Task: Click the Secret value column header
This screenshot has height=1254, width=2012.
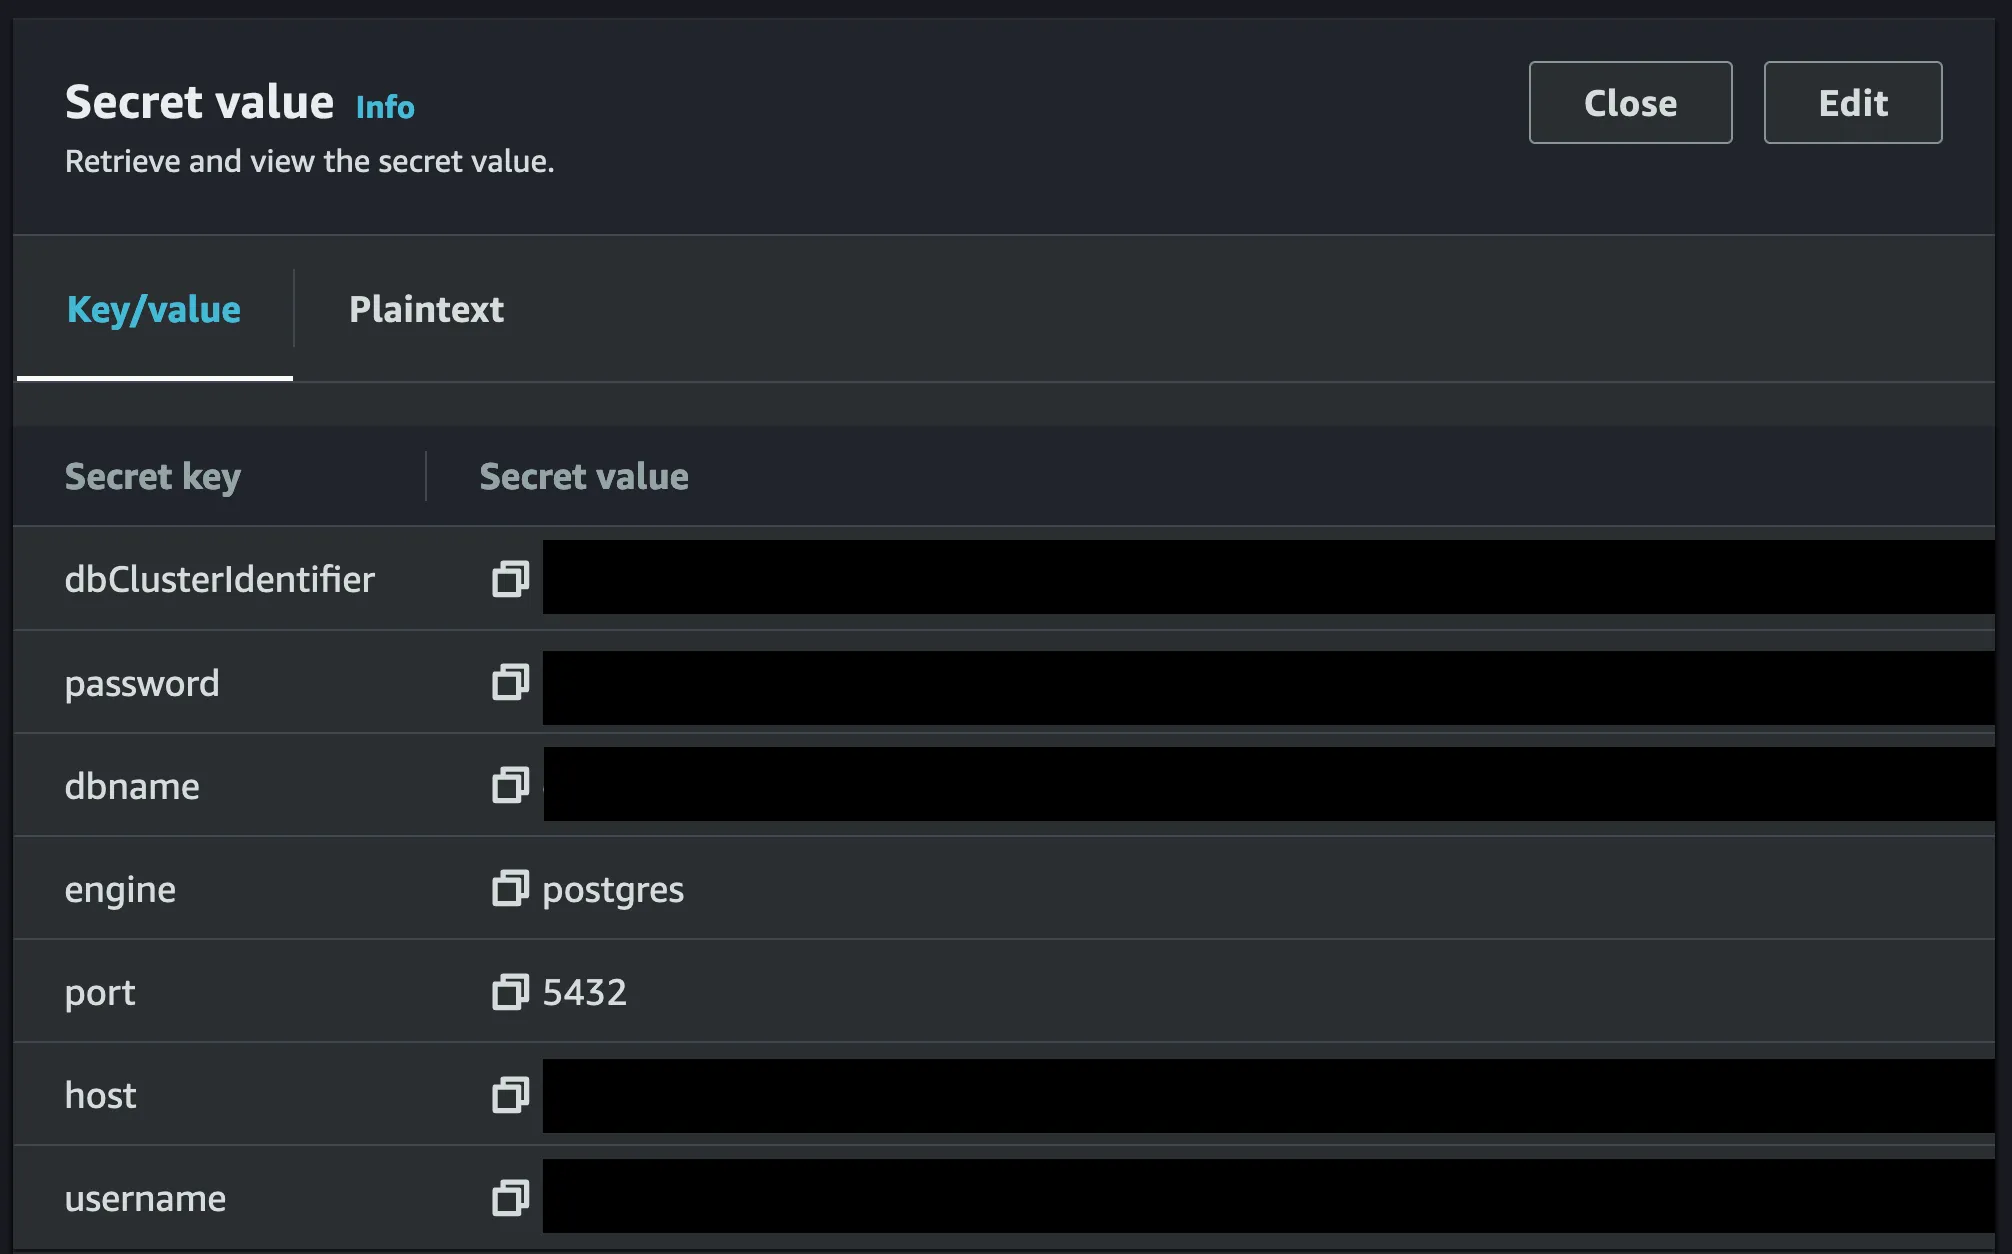Action: [584, 477]
